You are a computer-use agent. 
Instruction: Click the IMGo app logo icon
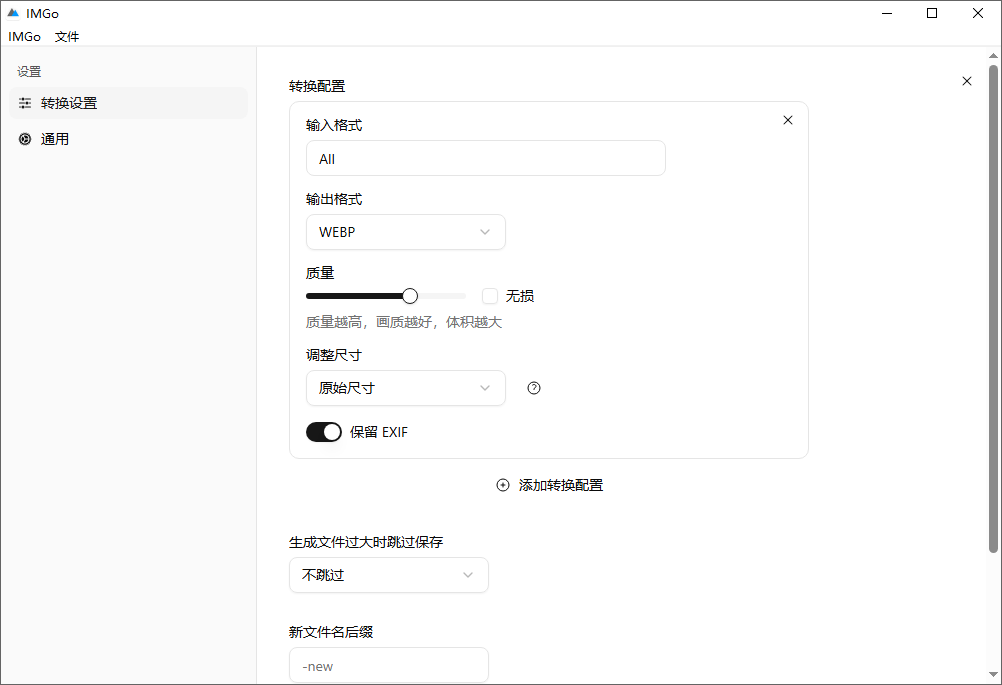(x=13, y=13)
